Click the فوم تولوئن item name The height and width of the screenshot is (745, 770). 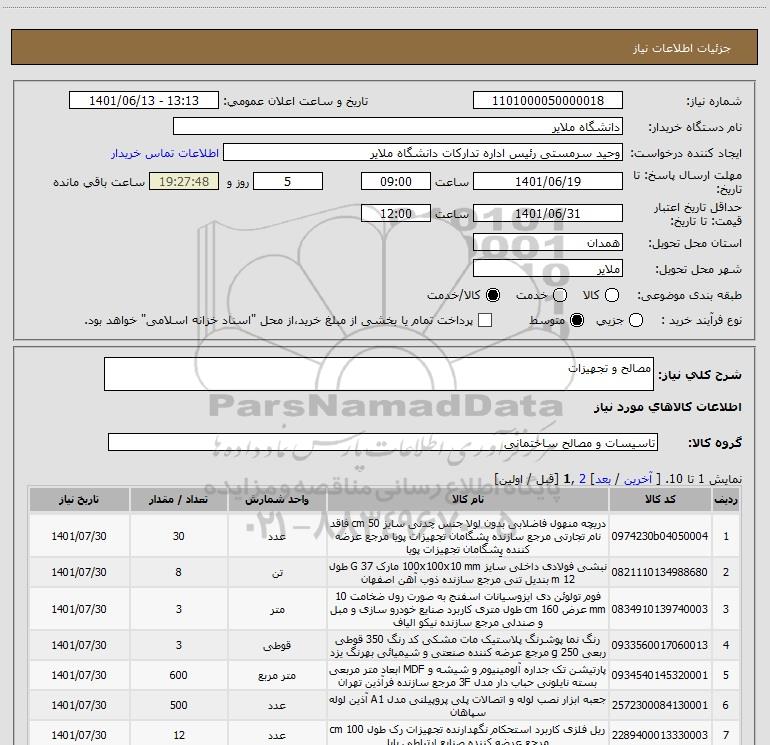[468, 609]
